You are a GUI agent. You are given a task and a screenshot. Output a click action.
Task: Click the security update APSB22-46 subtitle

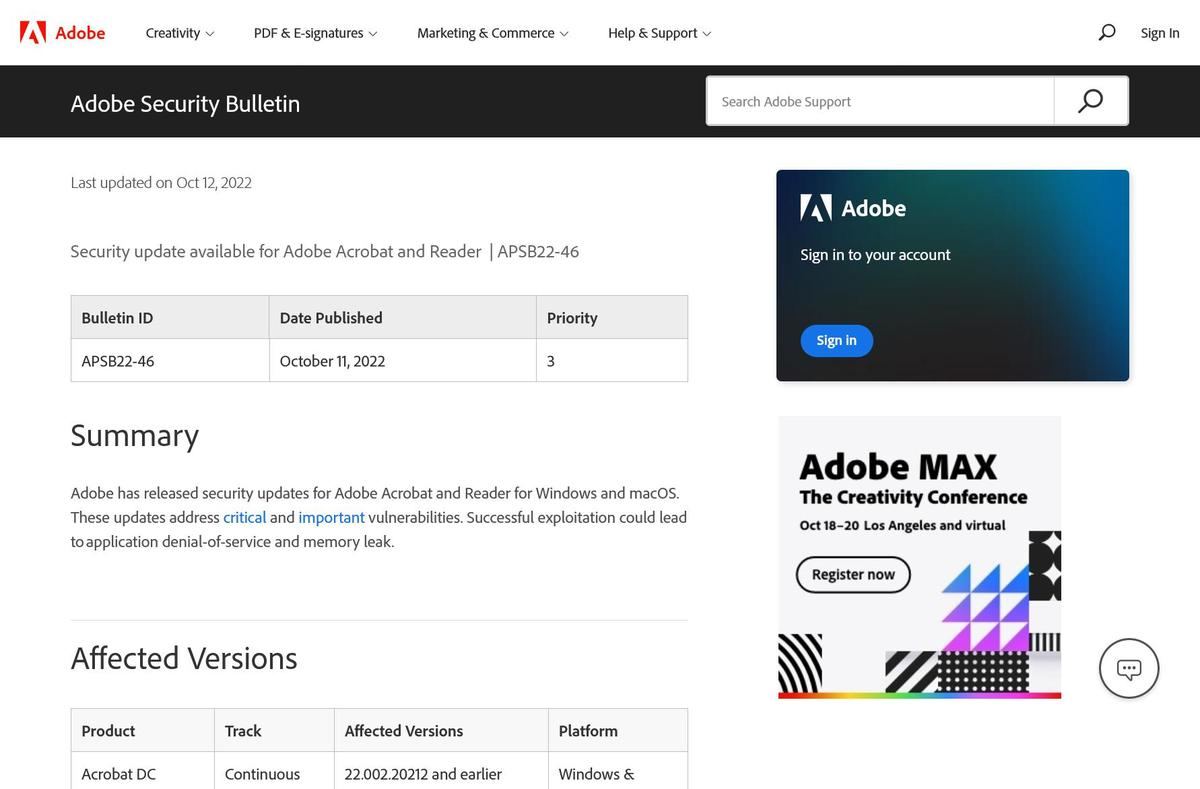point(325,251)
